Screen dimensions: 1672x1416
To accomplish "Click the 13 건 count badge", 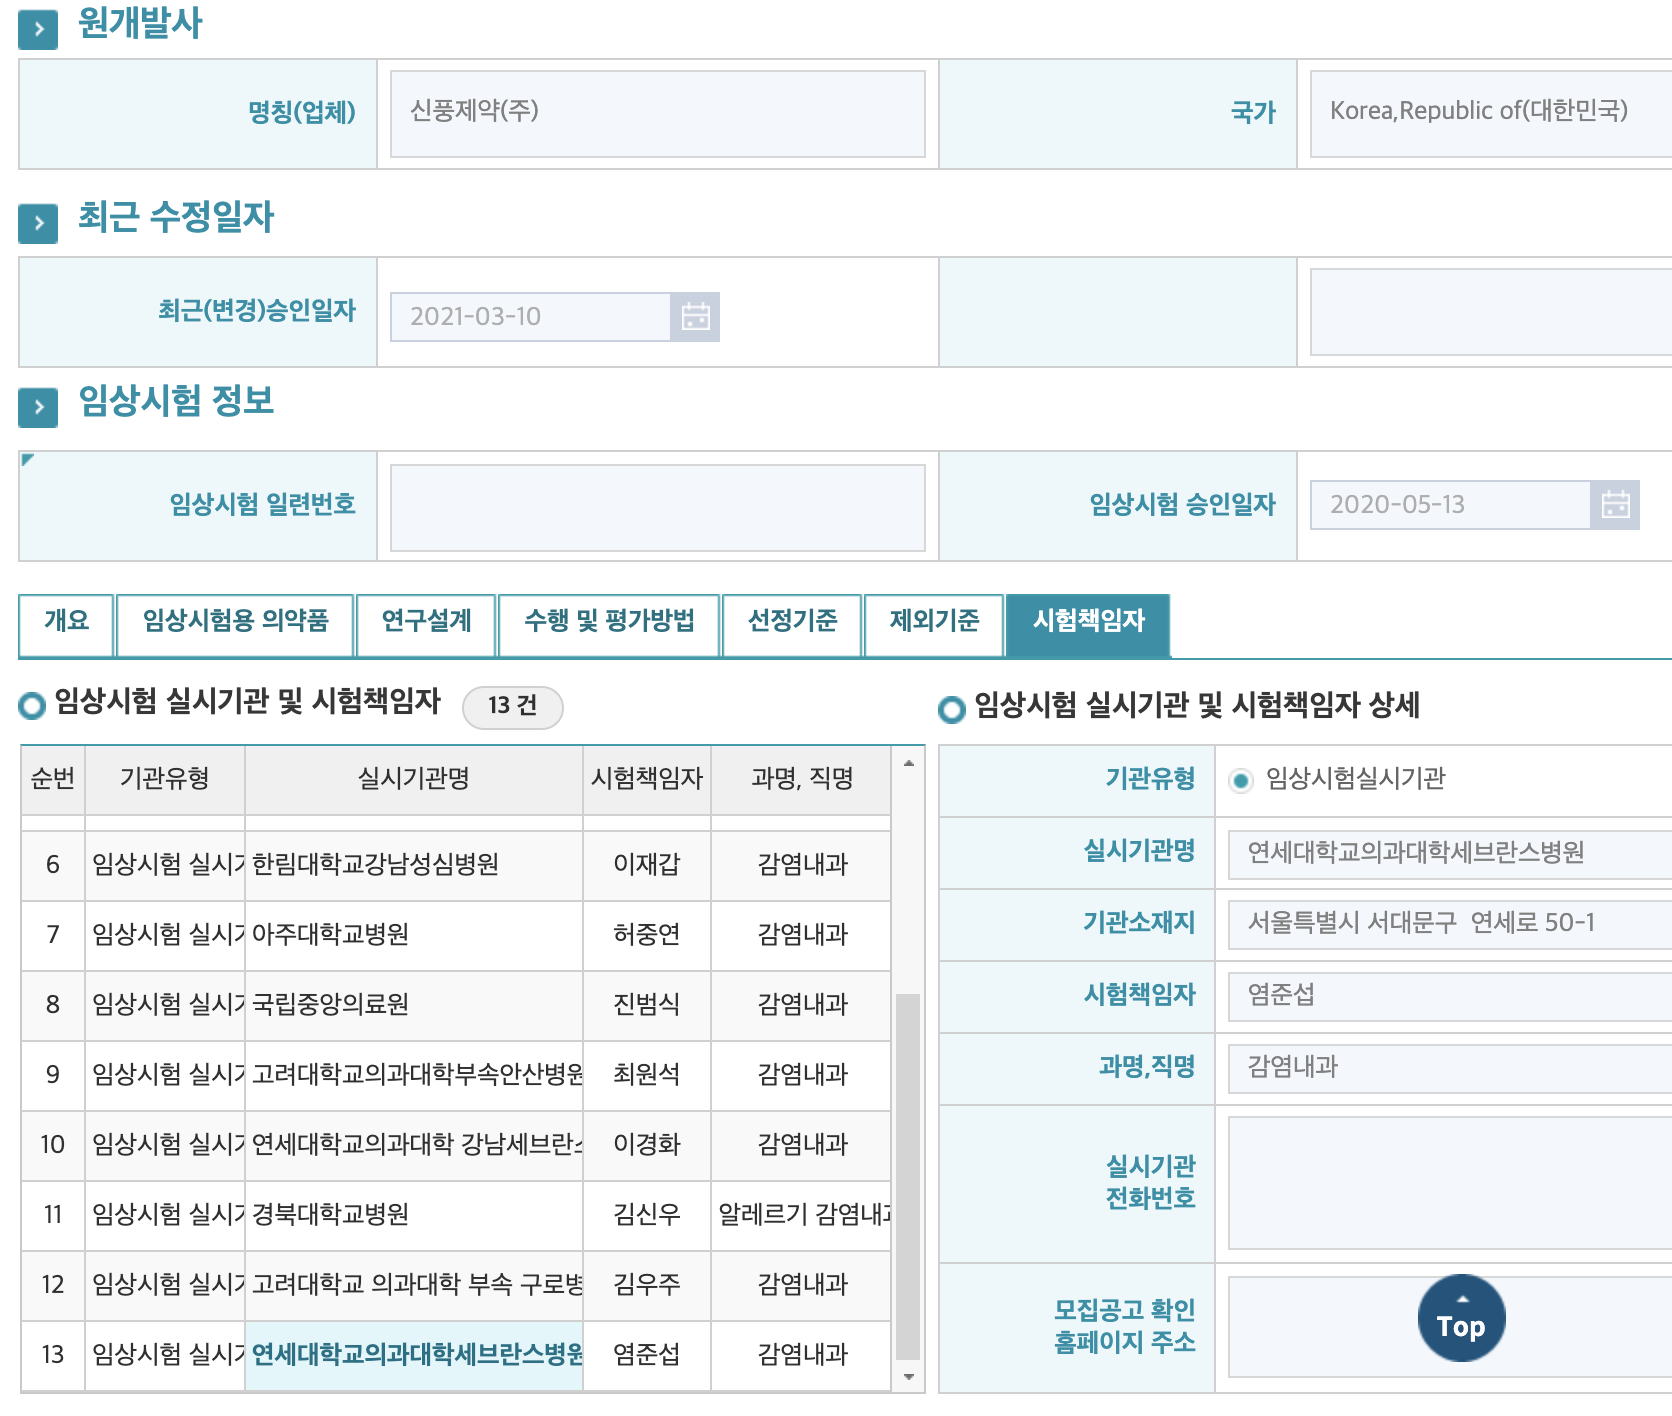I will click(x=512, y=706).
